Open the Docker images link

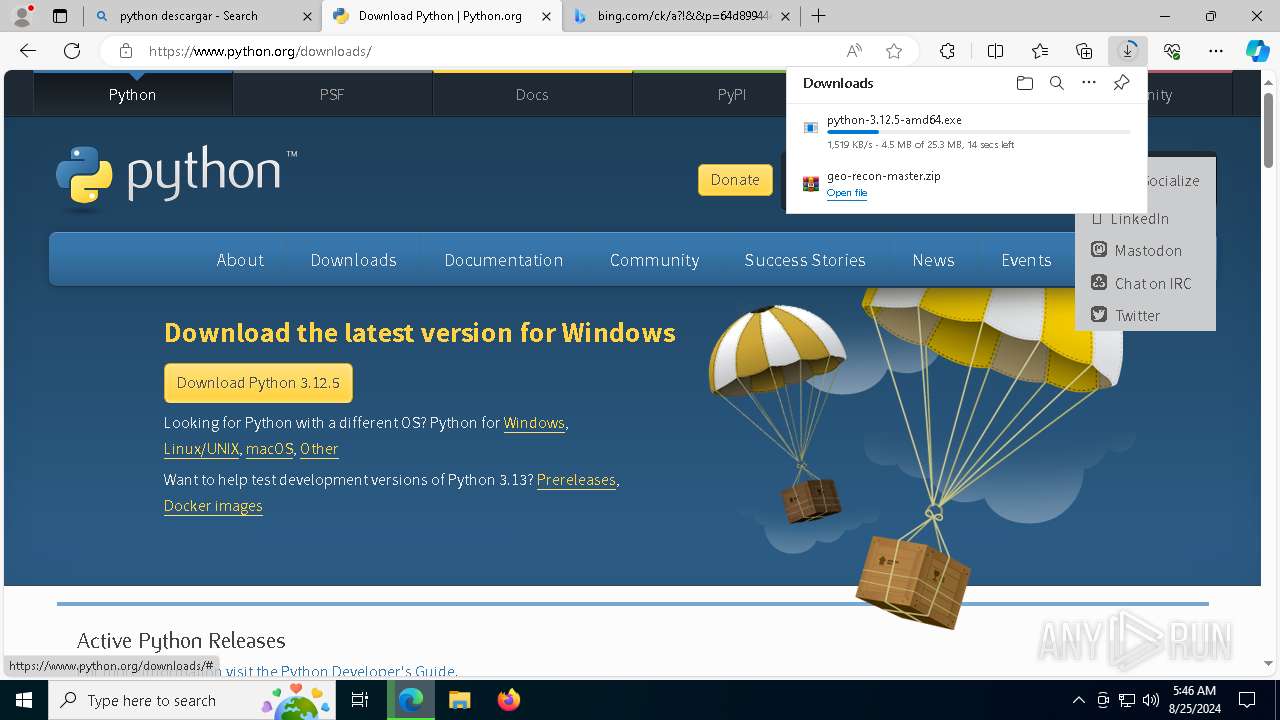tap(213, 506)
